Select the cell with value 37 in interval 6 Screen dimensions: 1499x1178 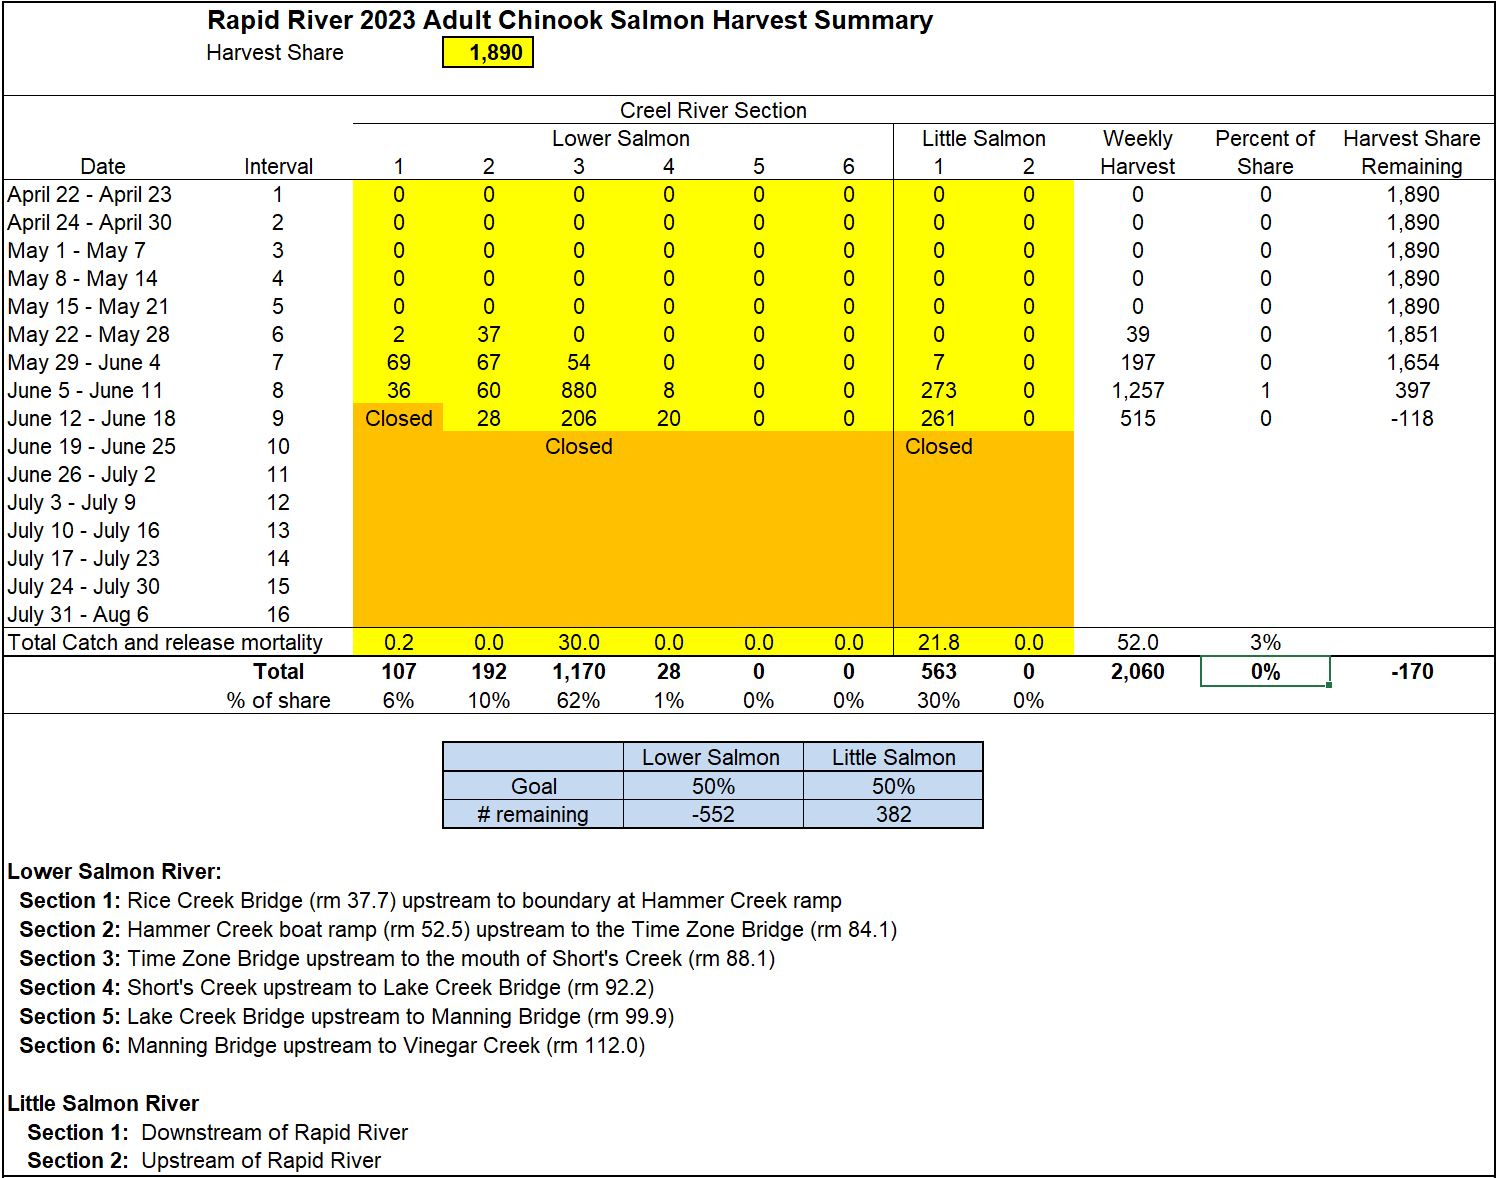point(488,334)
